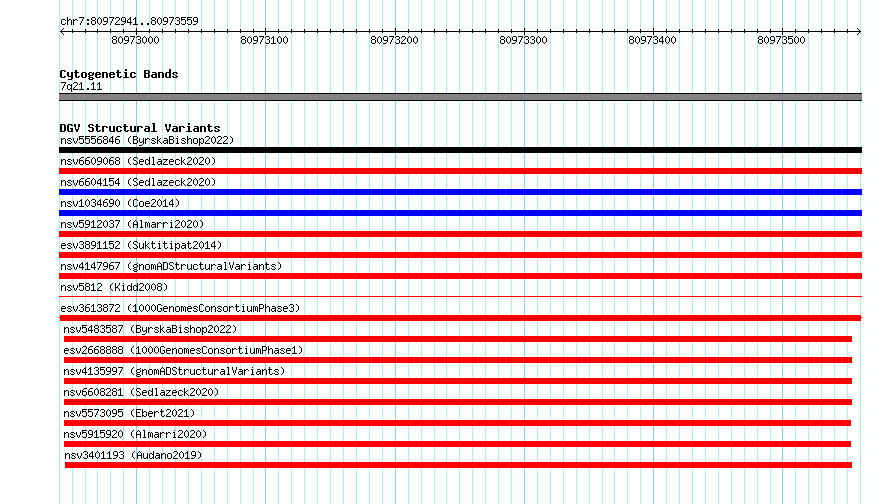Select the red nsv4147967 variant bar
890x504 pixels.
pos(460,276)
